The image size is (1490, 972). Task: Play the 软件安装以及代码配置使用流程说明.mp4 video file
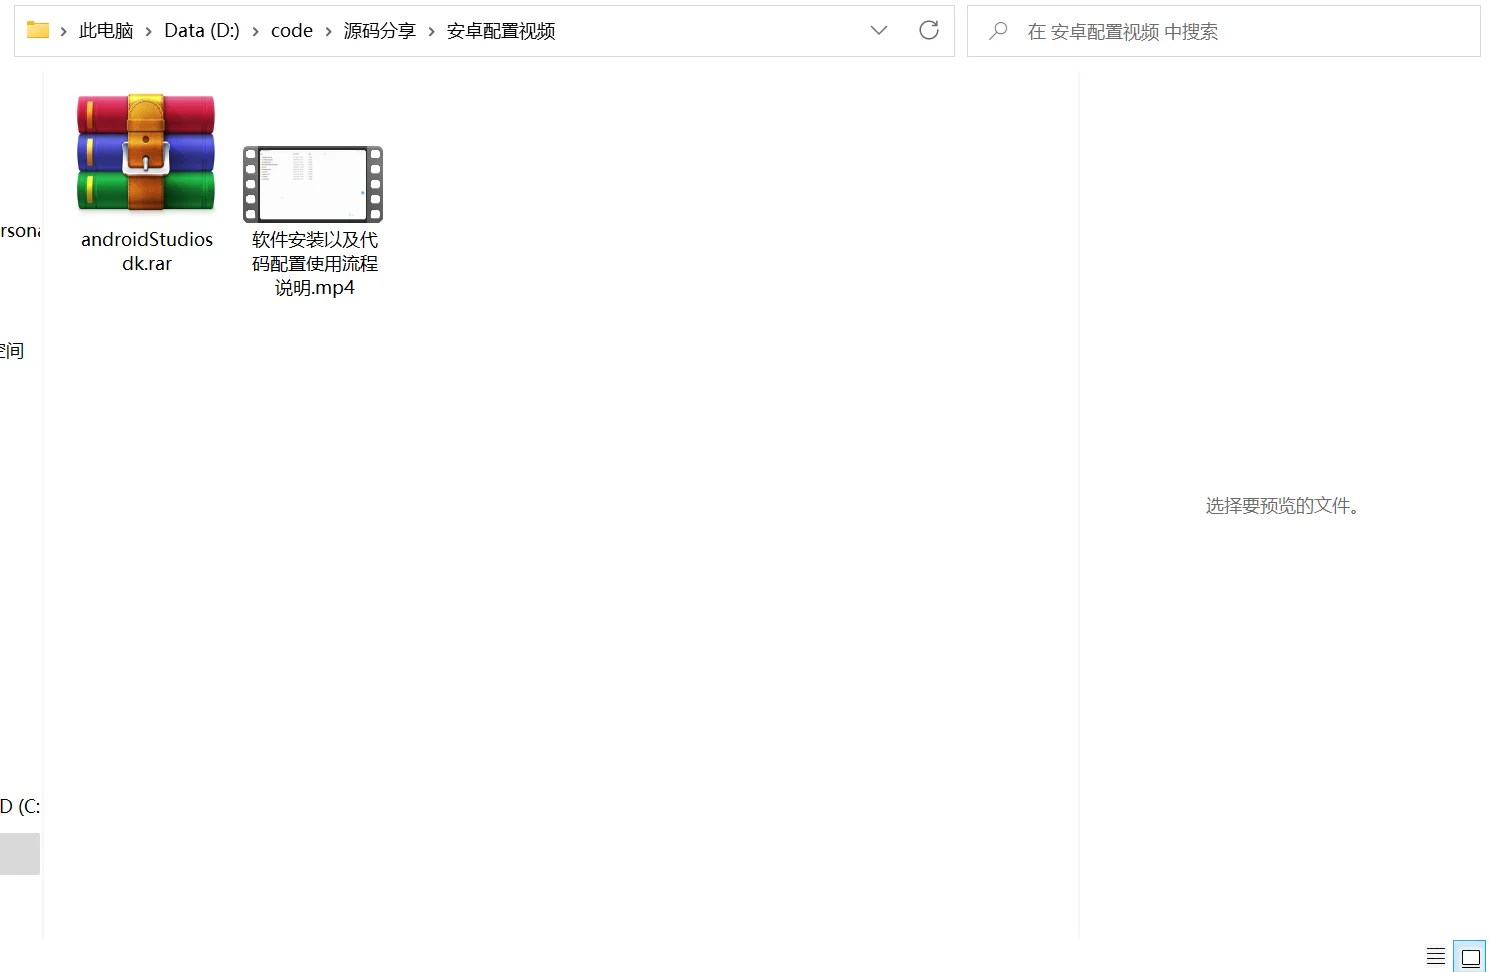(312, 184)
